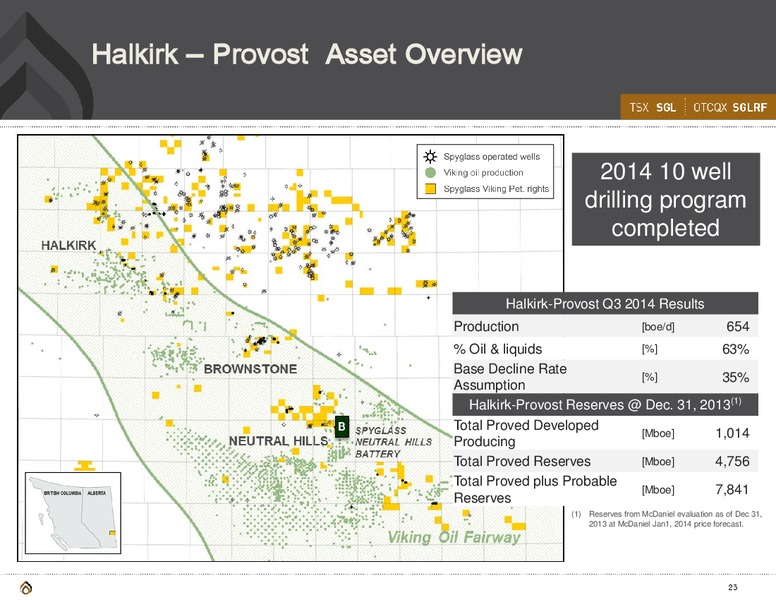Click the NEUTRAL HILLS map label
776x600 pixels.
pos(278,441)
